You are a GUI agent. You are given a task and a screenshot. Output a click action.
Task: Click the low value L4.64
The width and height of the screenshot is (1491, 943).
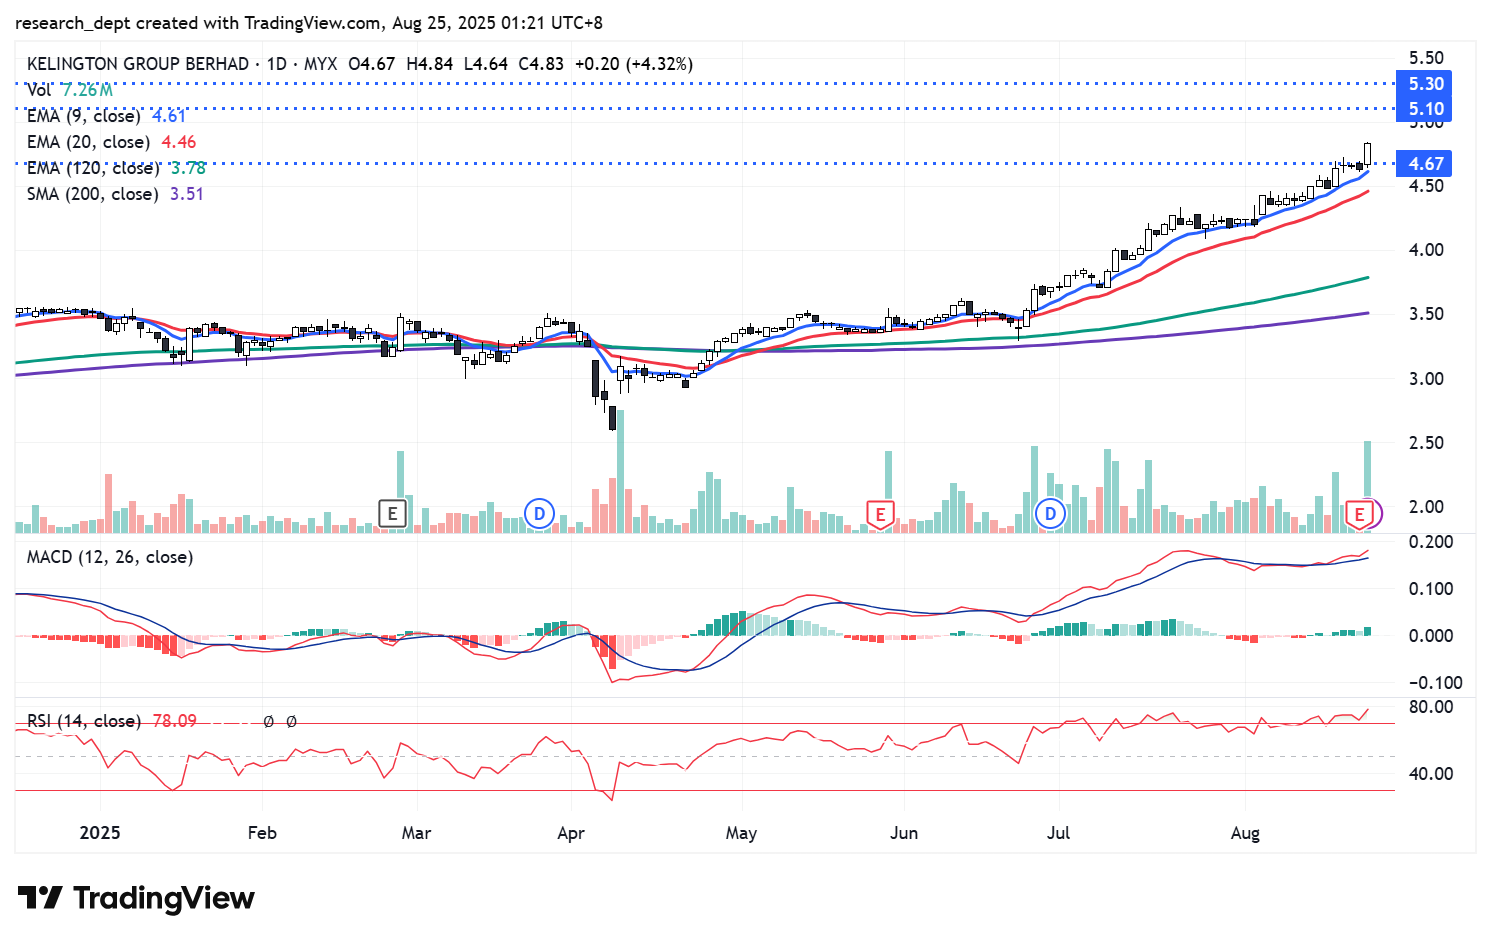point(486,64)
